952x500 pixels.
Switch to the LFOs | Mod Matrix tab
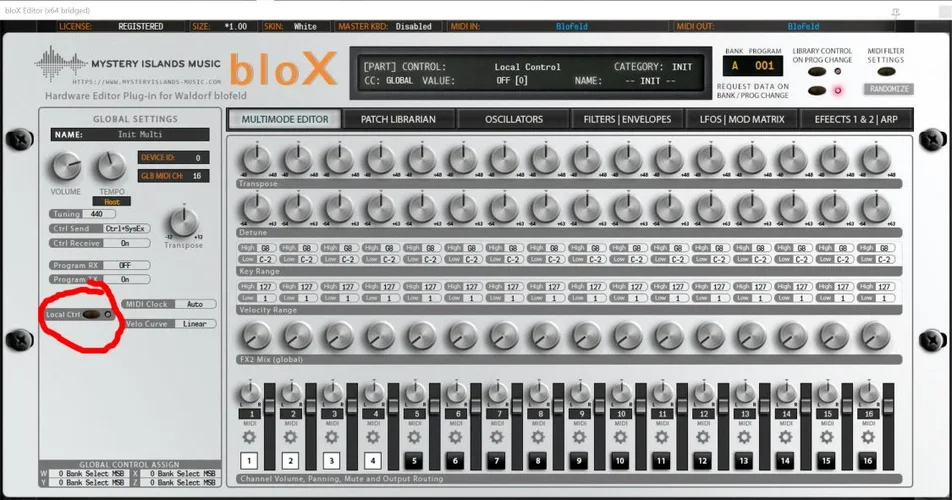(x=742, y=120)
